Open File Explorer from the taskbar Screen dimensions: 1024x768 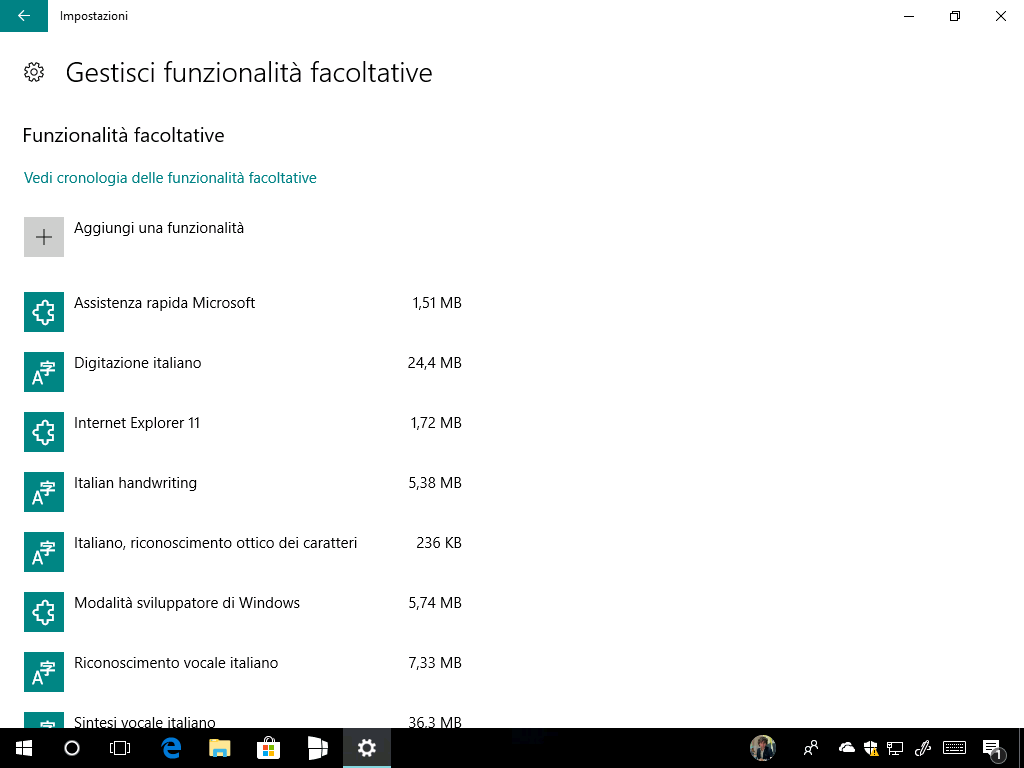point(219,748)
